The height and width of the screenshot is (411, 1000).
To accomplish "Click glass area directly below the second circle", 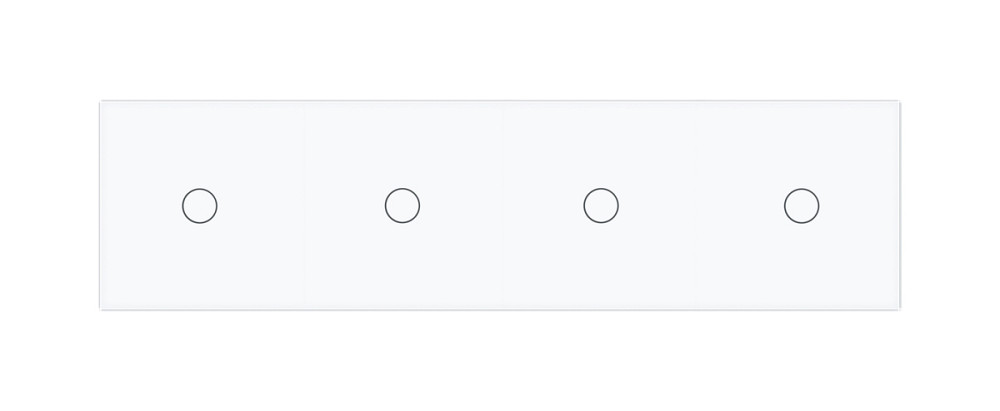I will pos(402,265).
